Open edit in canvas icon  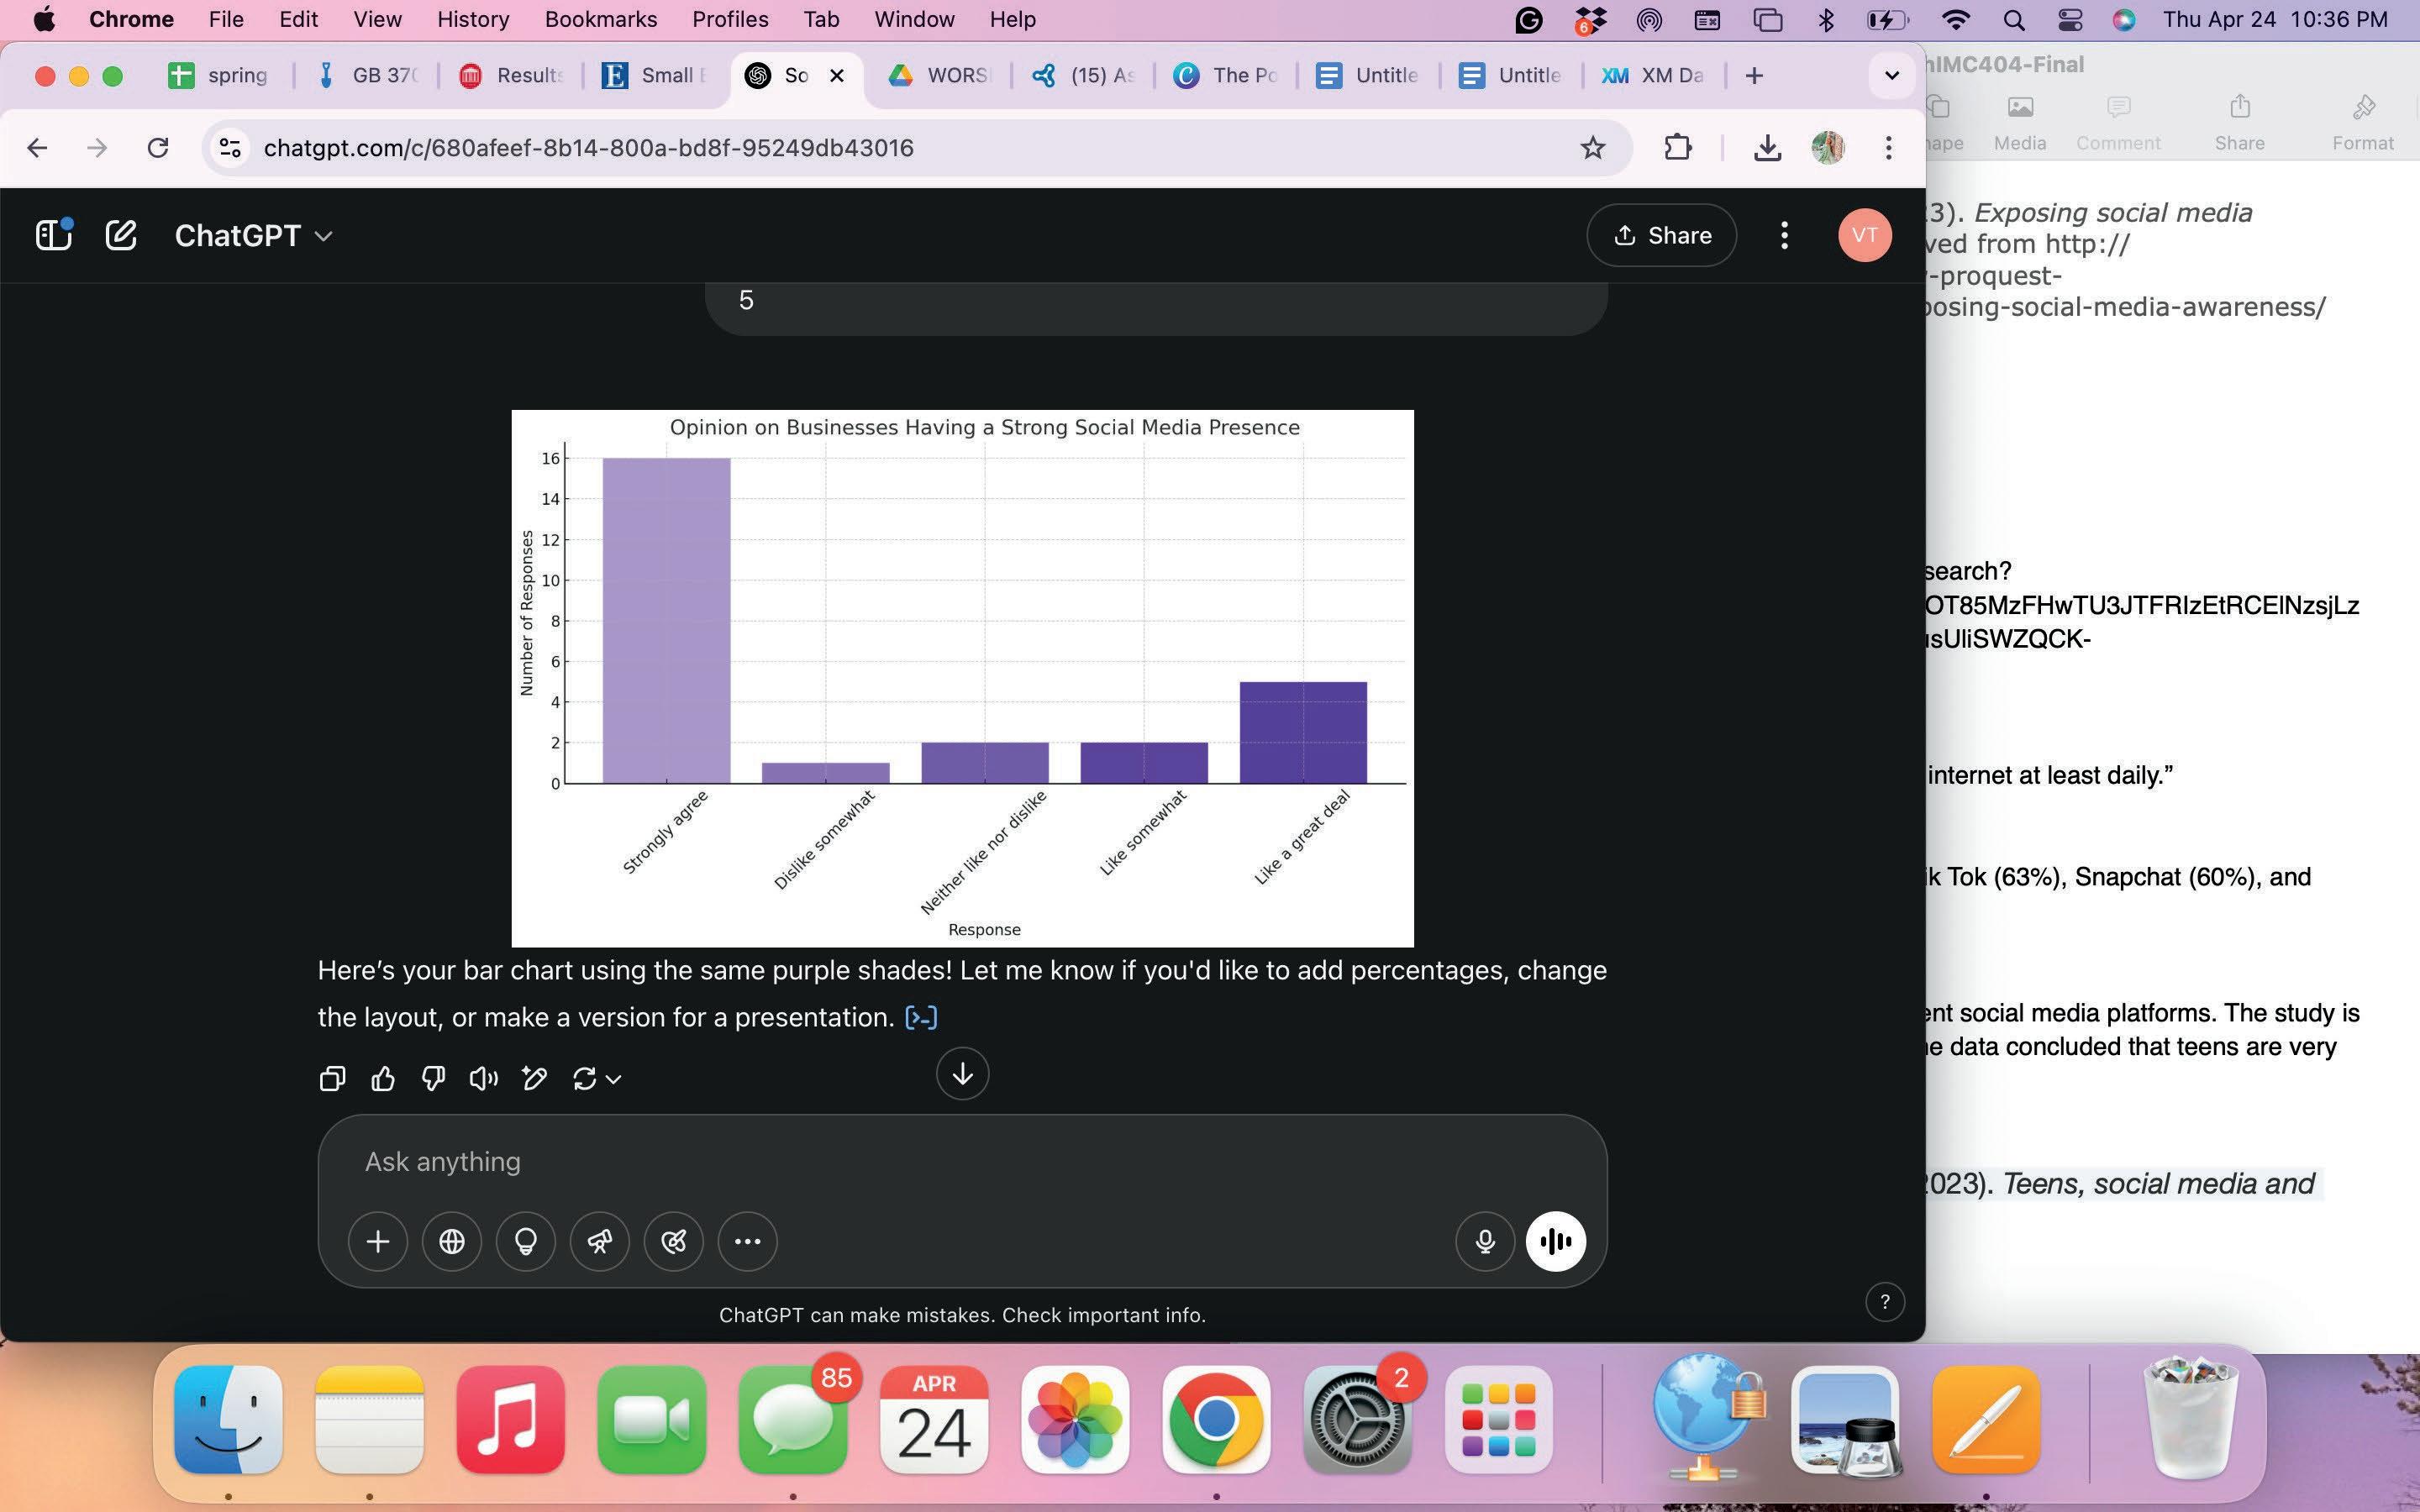pos(534,1078)
